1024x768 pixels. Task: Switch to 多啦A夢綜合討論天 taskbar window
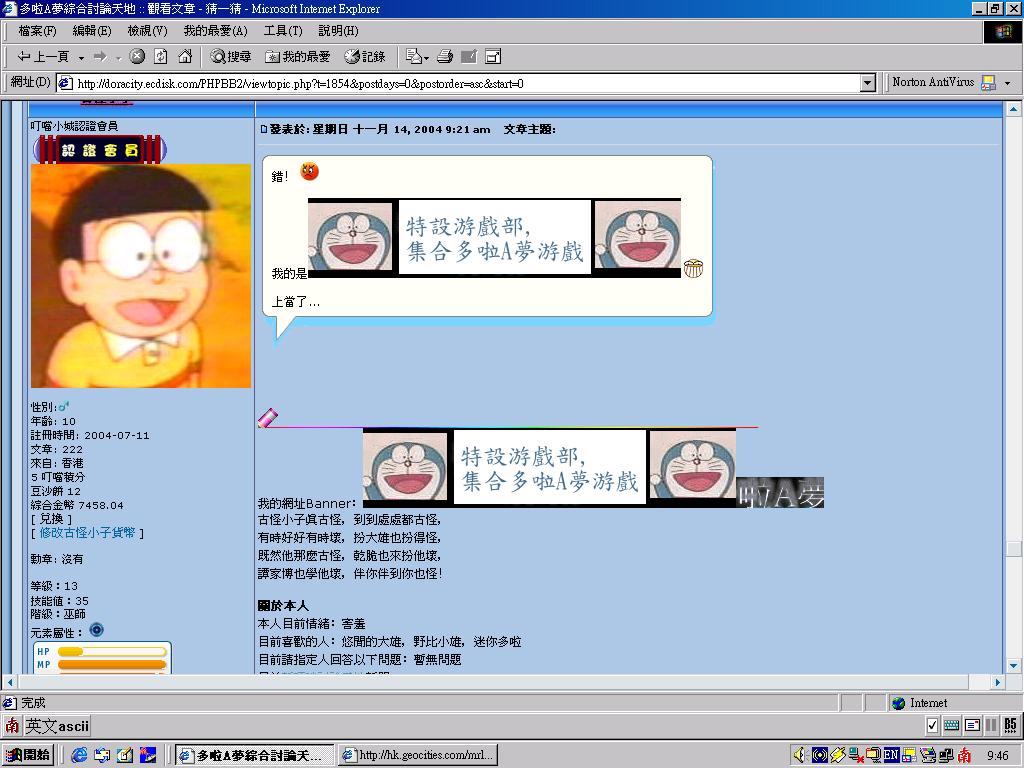pos(254,756)
